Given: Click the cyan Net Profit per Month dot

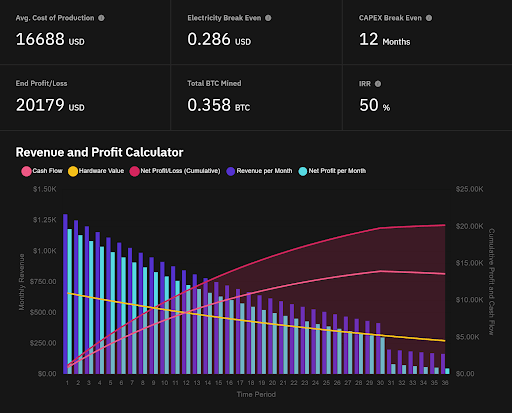Looking at the screenshot, I should click(303, 171).
